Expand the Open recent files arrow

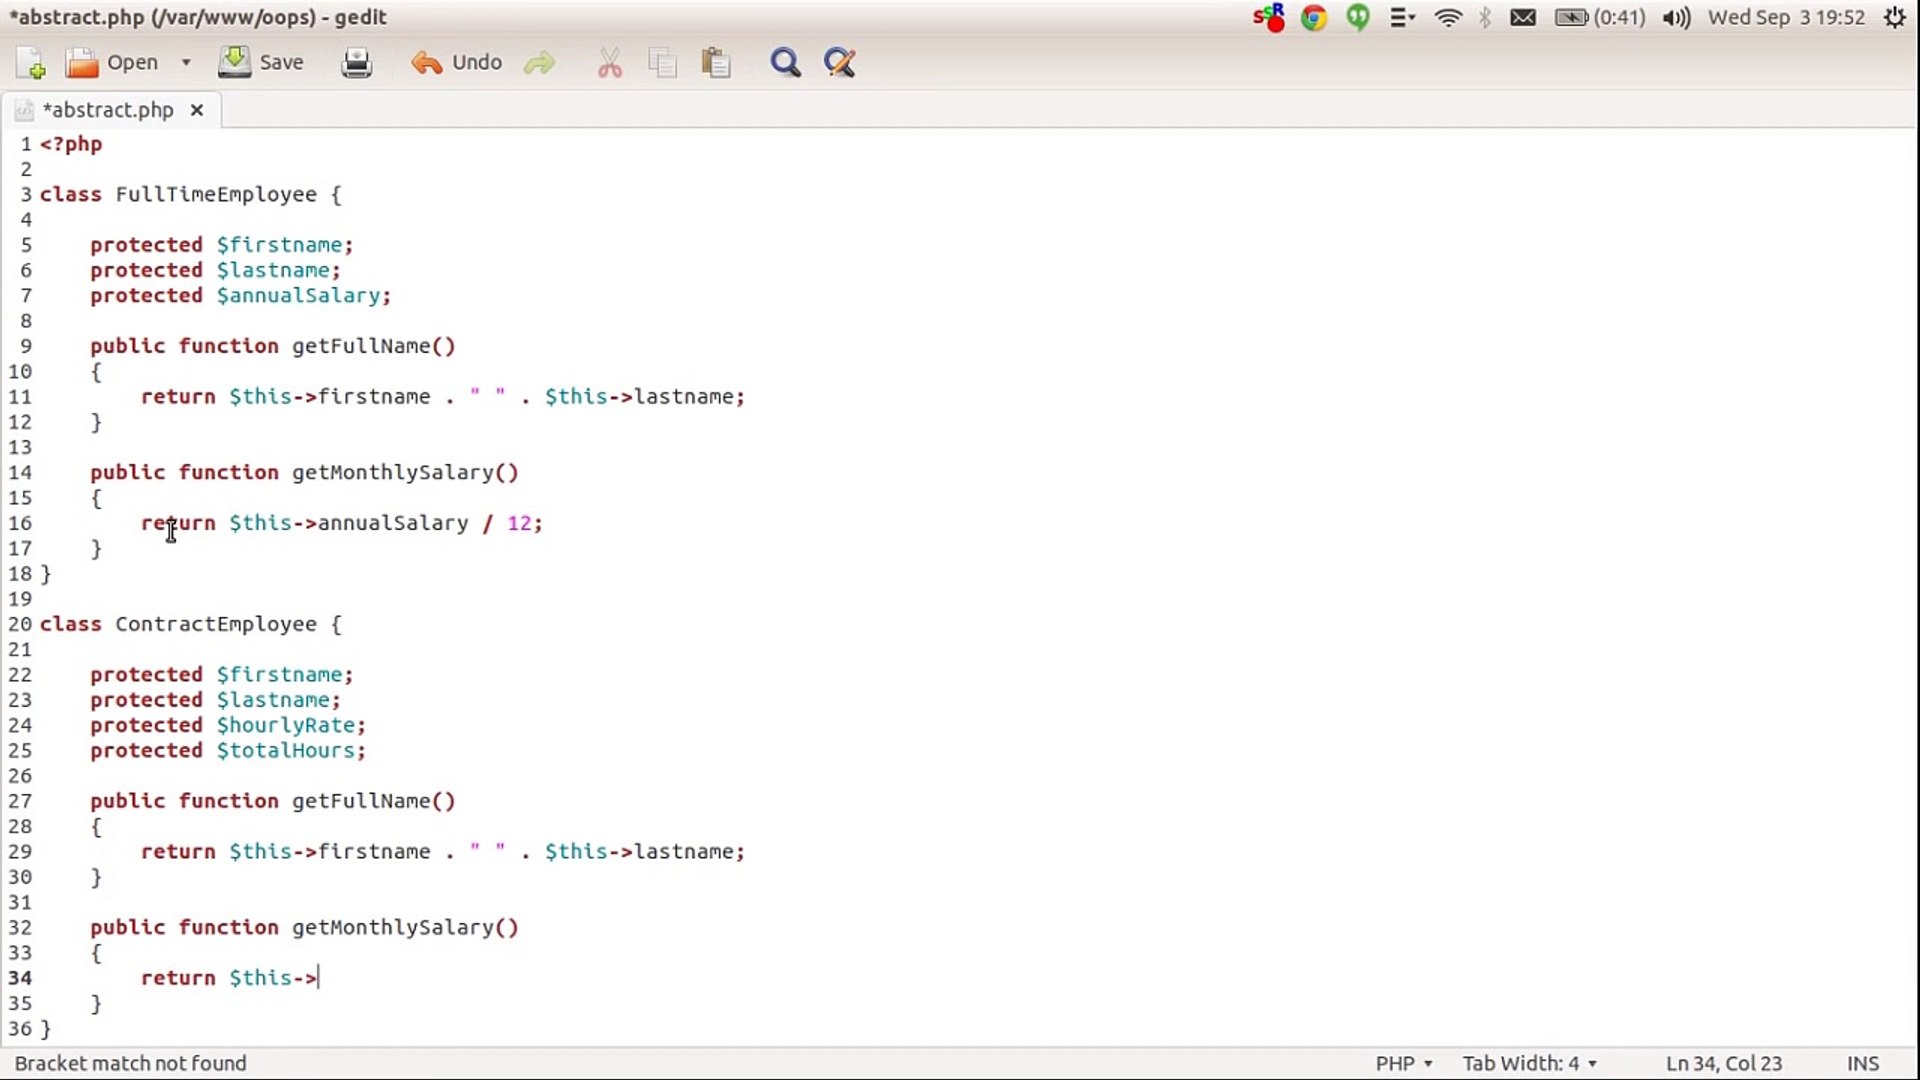click(x=186, y=63)
